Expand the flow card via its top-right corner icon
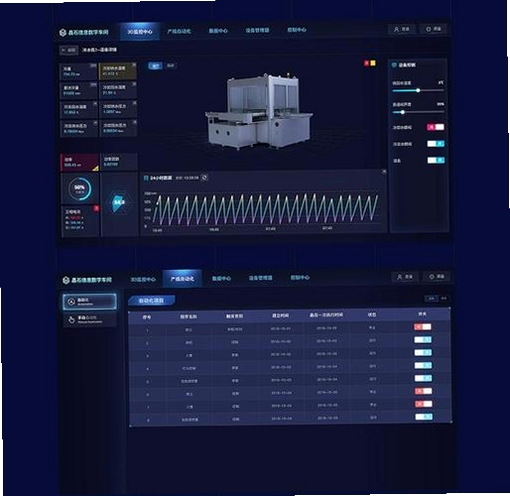This screenshot has width=510, height=496. coord(93,65)
